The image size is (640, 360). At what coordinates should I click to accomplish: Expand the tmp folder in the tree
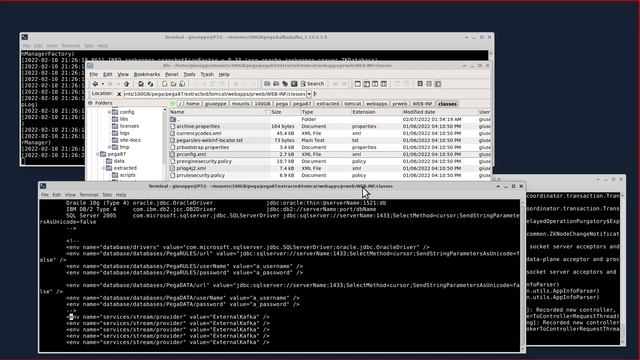point(109,147)
